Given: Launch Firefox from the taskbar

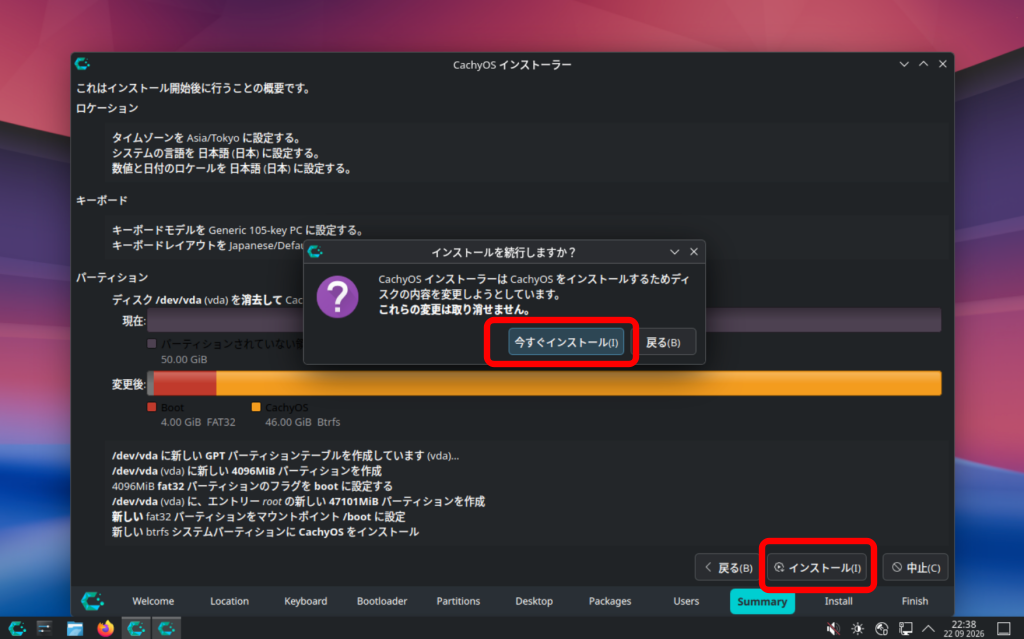Looking at the screenshot, I should (105, 628).
